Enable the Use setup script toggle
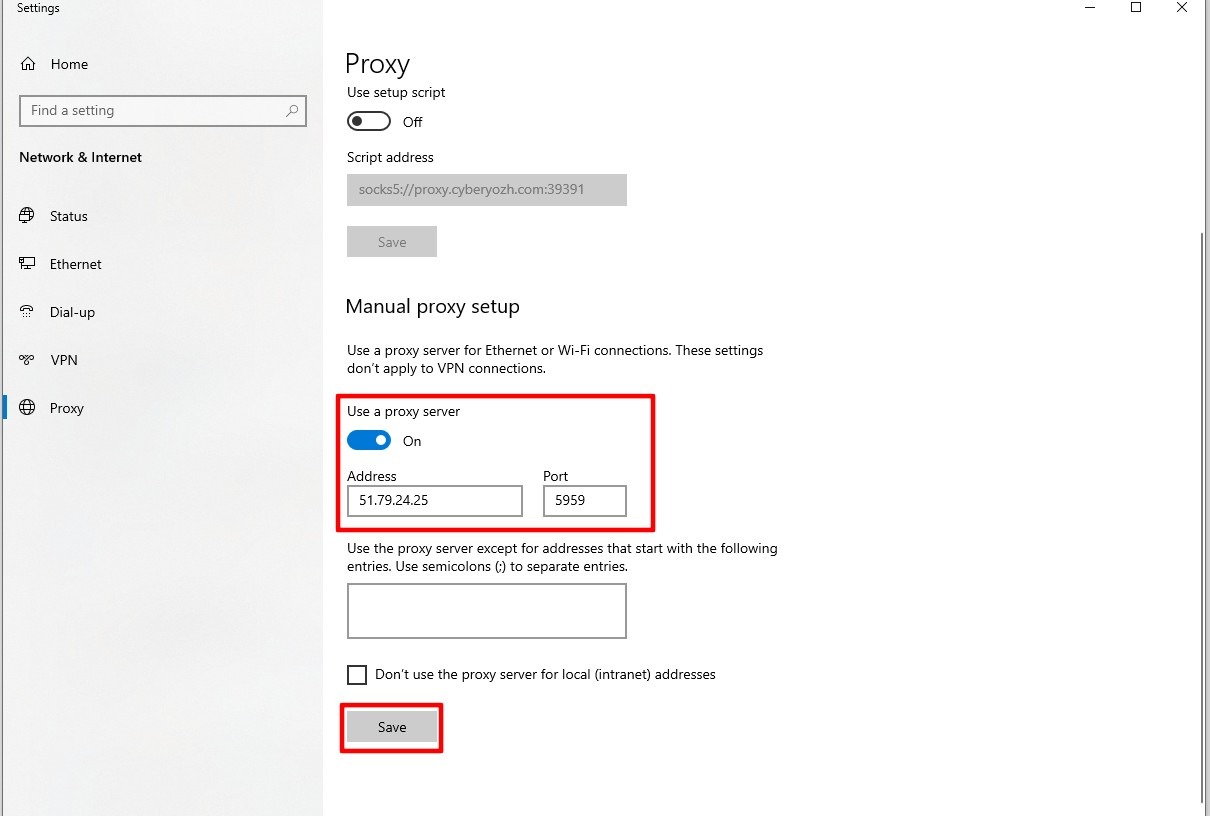This screenshot has height=816, width=1210. tap(369, 122)
